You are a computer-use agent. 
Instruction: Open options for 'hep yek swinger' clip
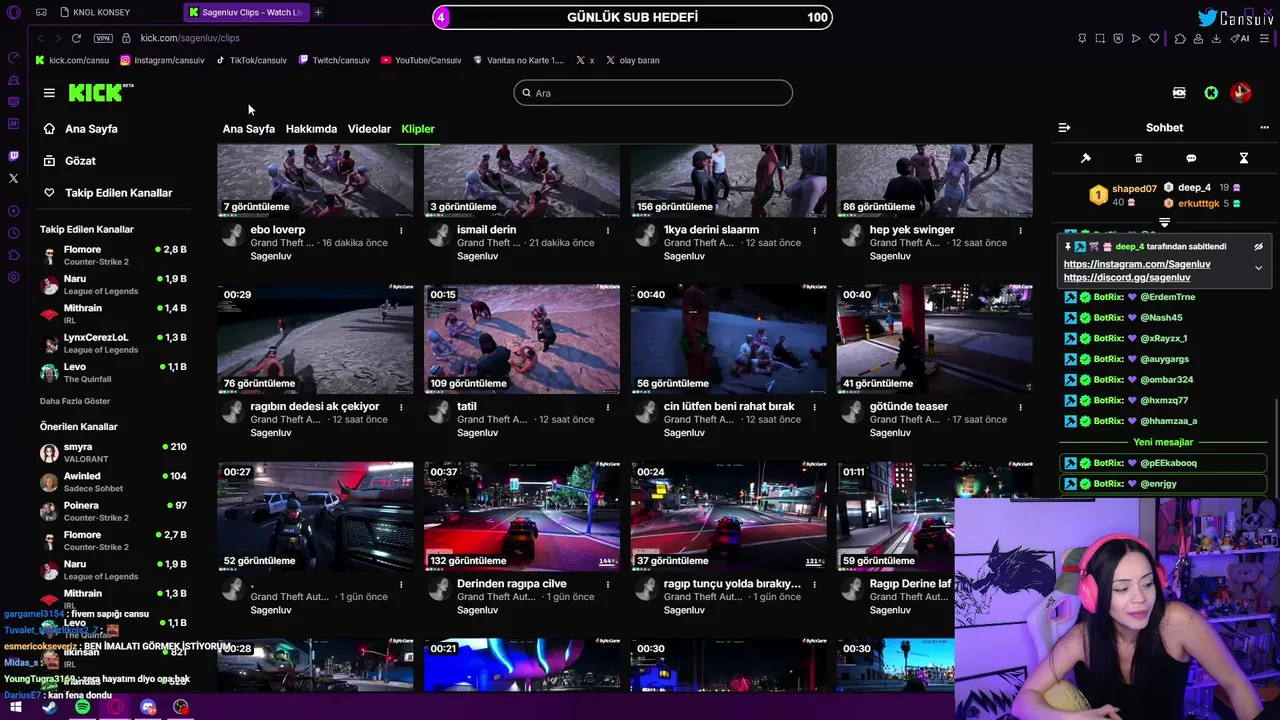tap(1020, 230)
